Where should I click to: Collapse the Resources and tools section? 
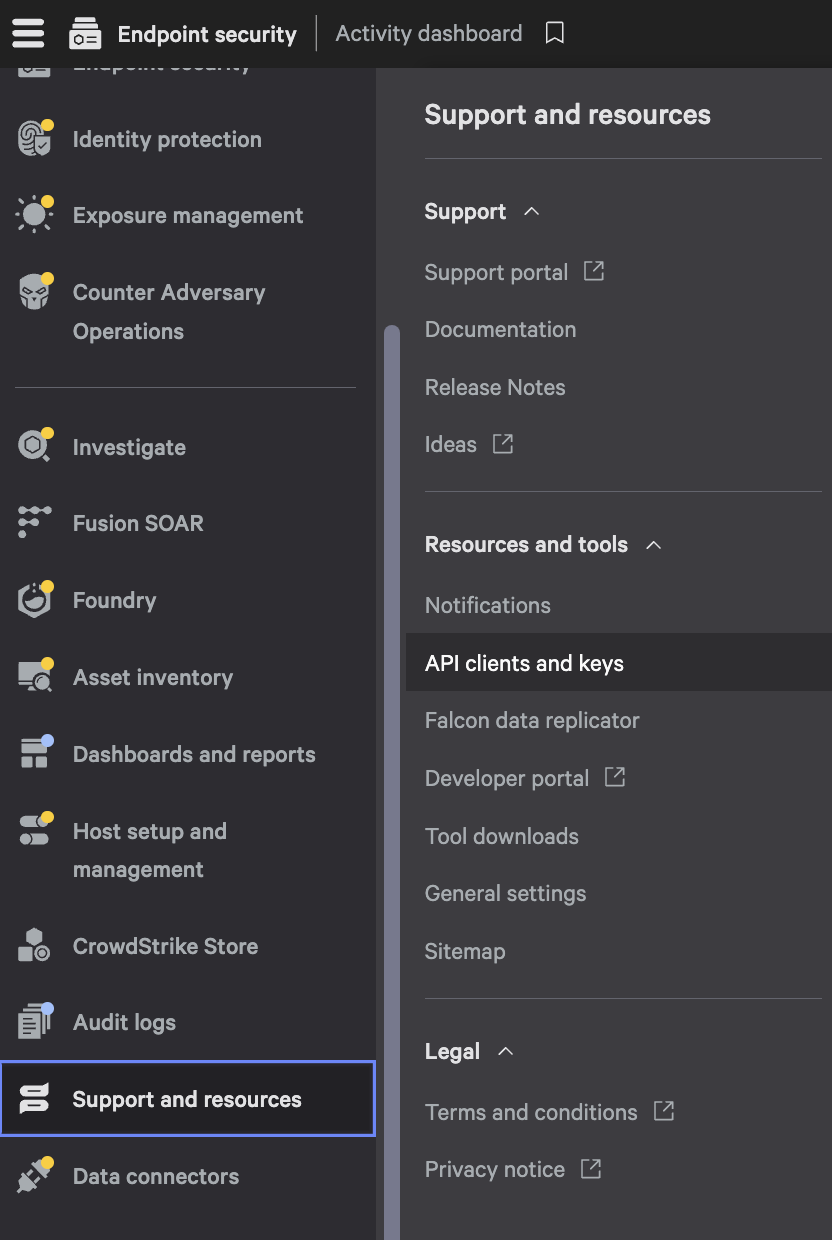click(654, 545)
